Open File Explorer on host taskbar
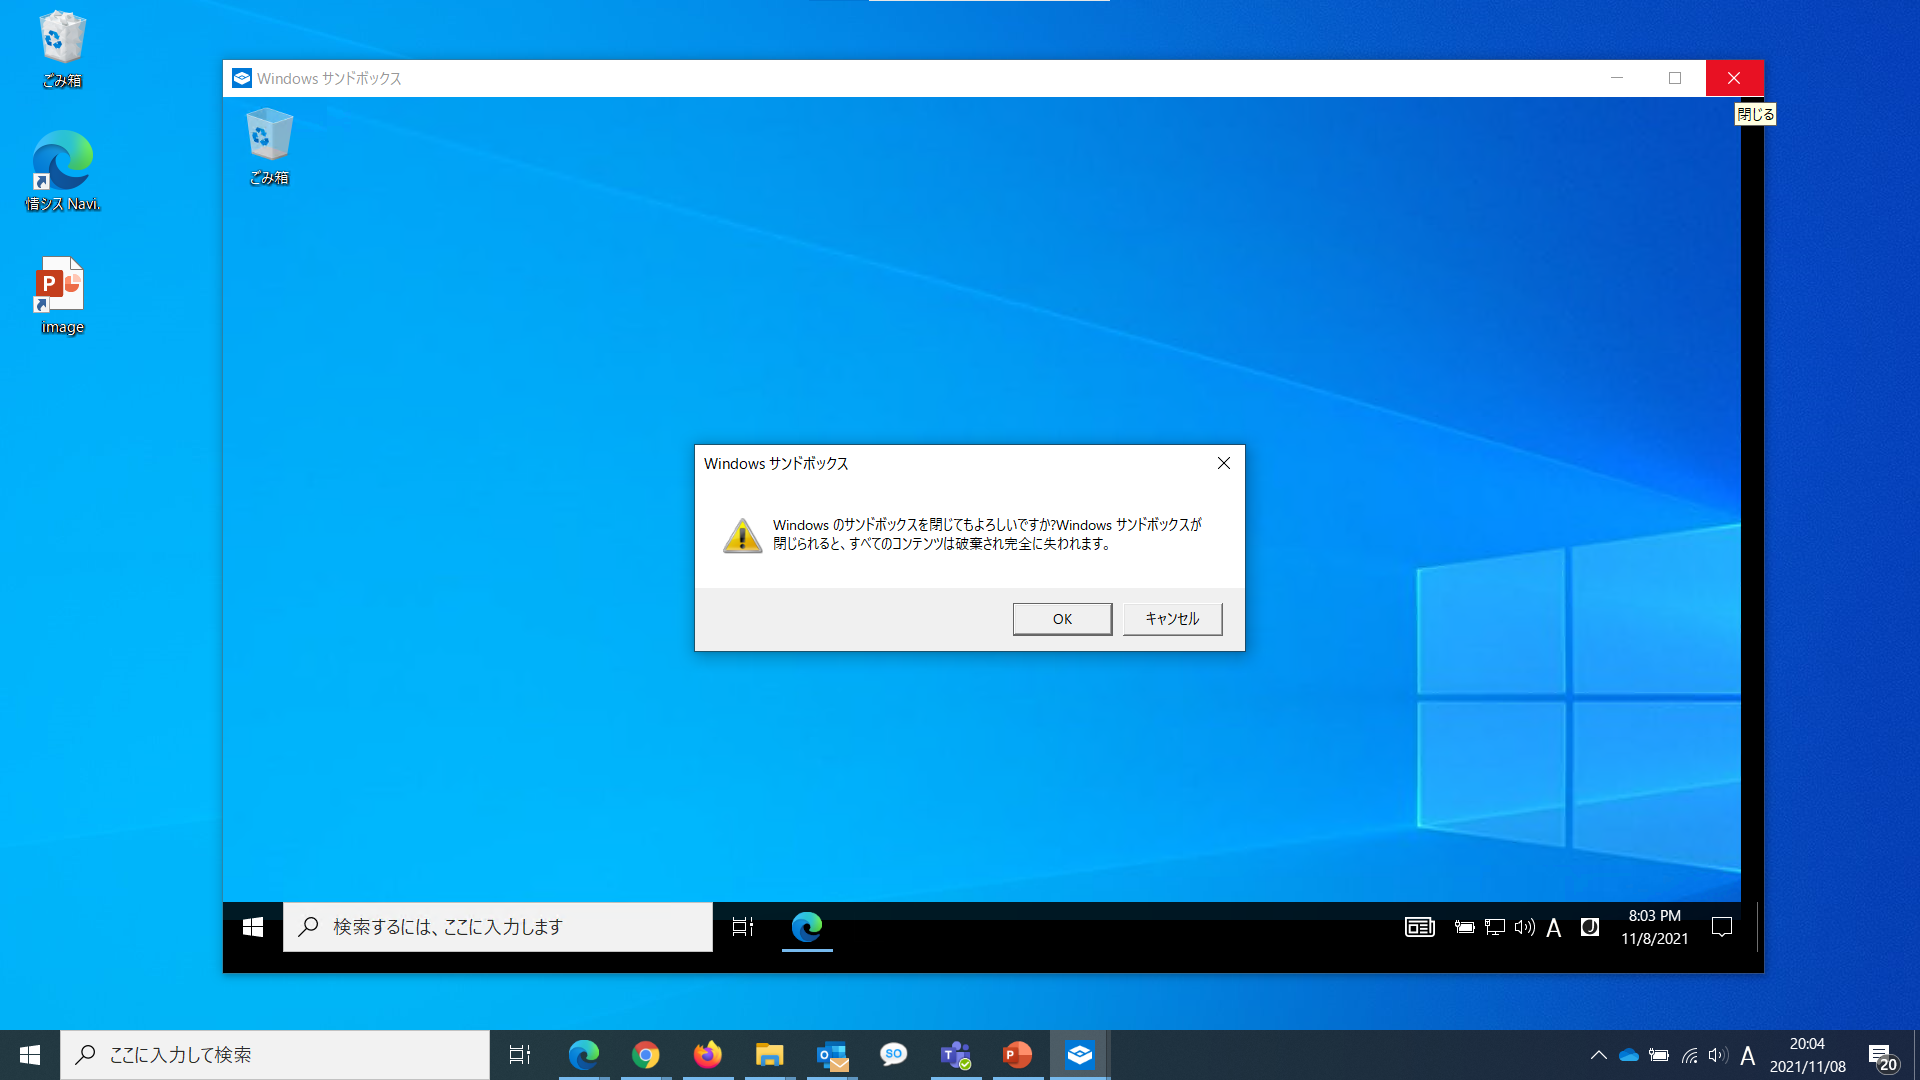1920x1080 pixels. coord(770,1055)
